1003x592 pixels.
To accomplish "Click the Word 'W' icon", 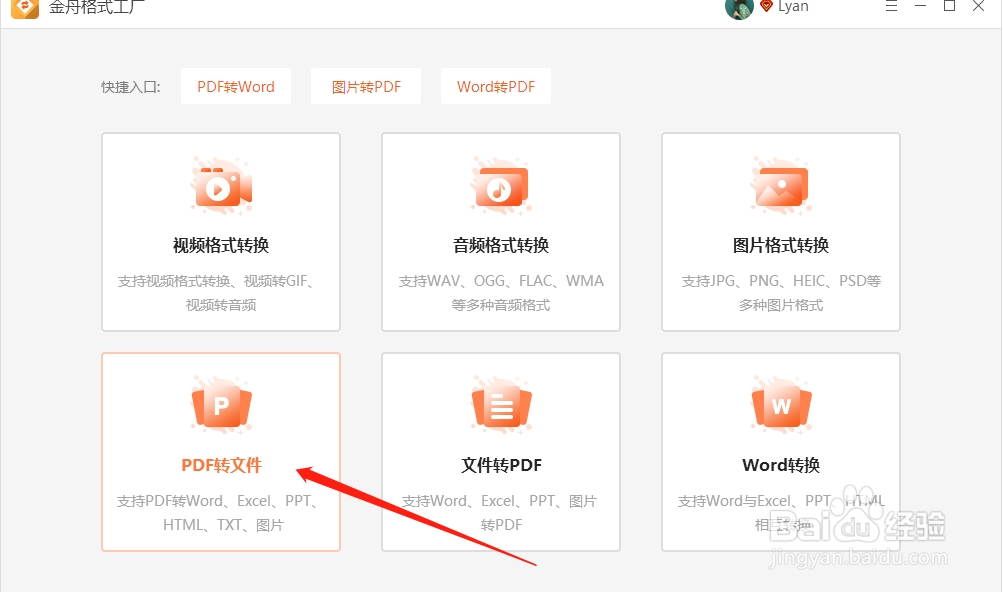I will 781,405.
